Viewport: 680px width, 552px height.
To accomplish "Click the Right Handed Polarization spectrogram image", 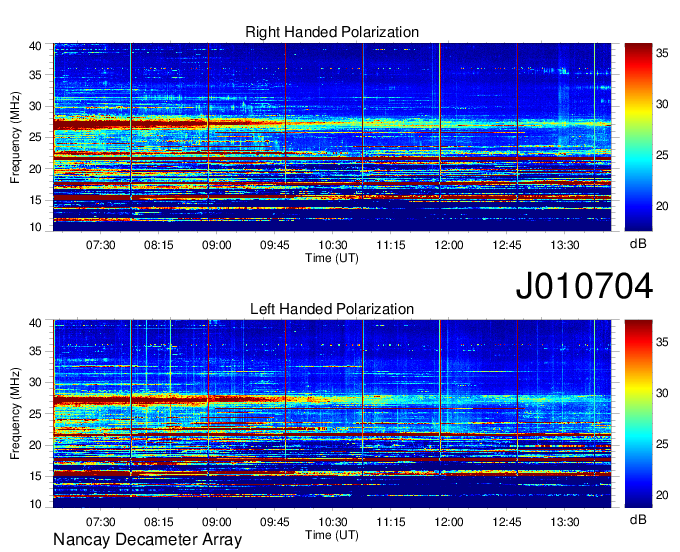I will pos(332,137).
